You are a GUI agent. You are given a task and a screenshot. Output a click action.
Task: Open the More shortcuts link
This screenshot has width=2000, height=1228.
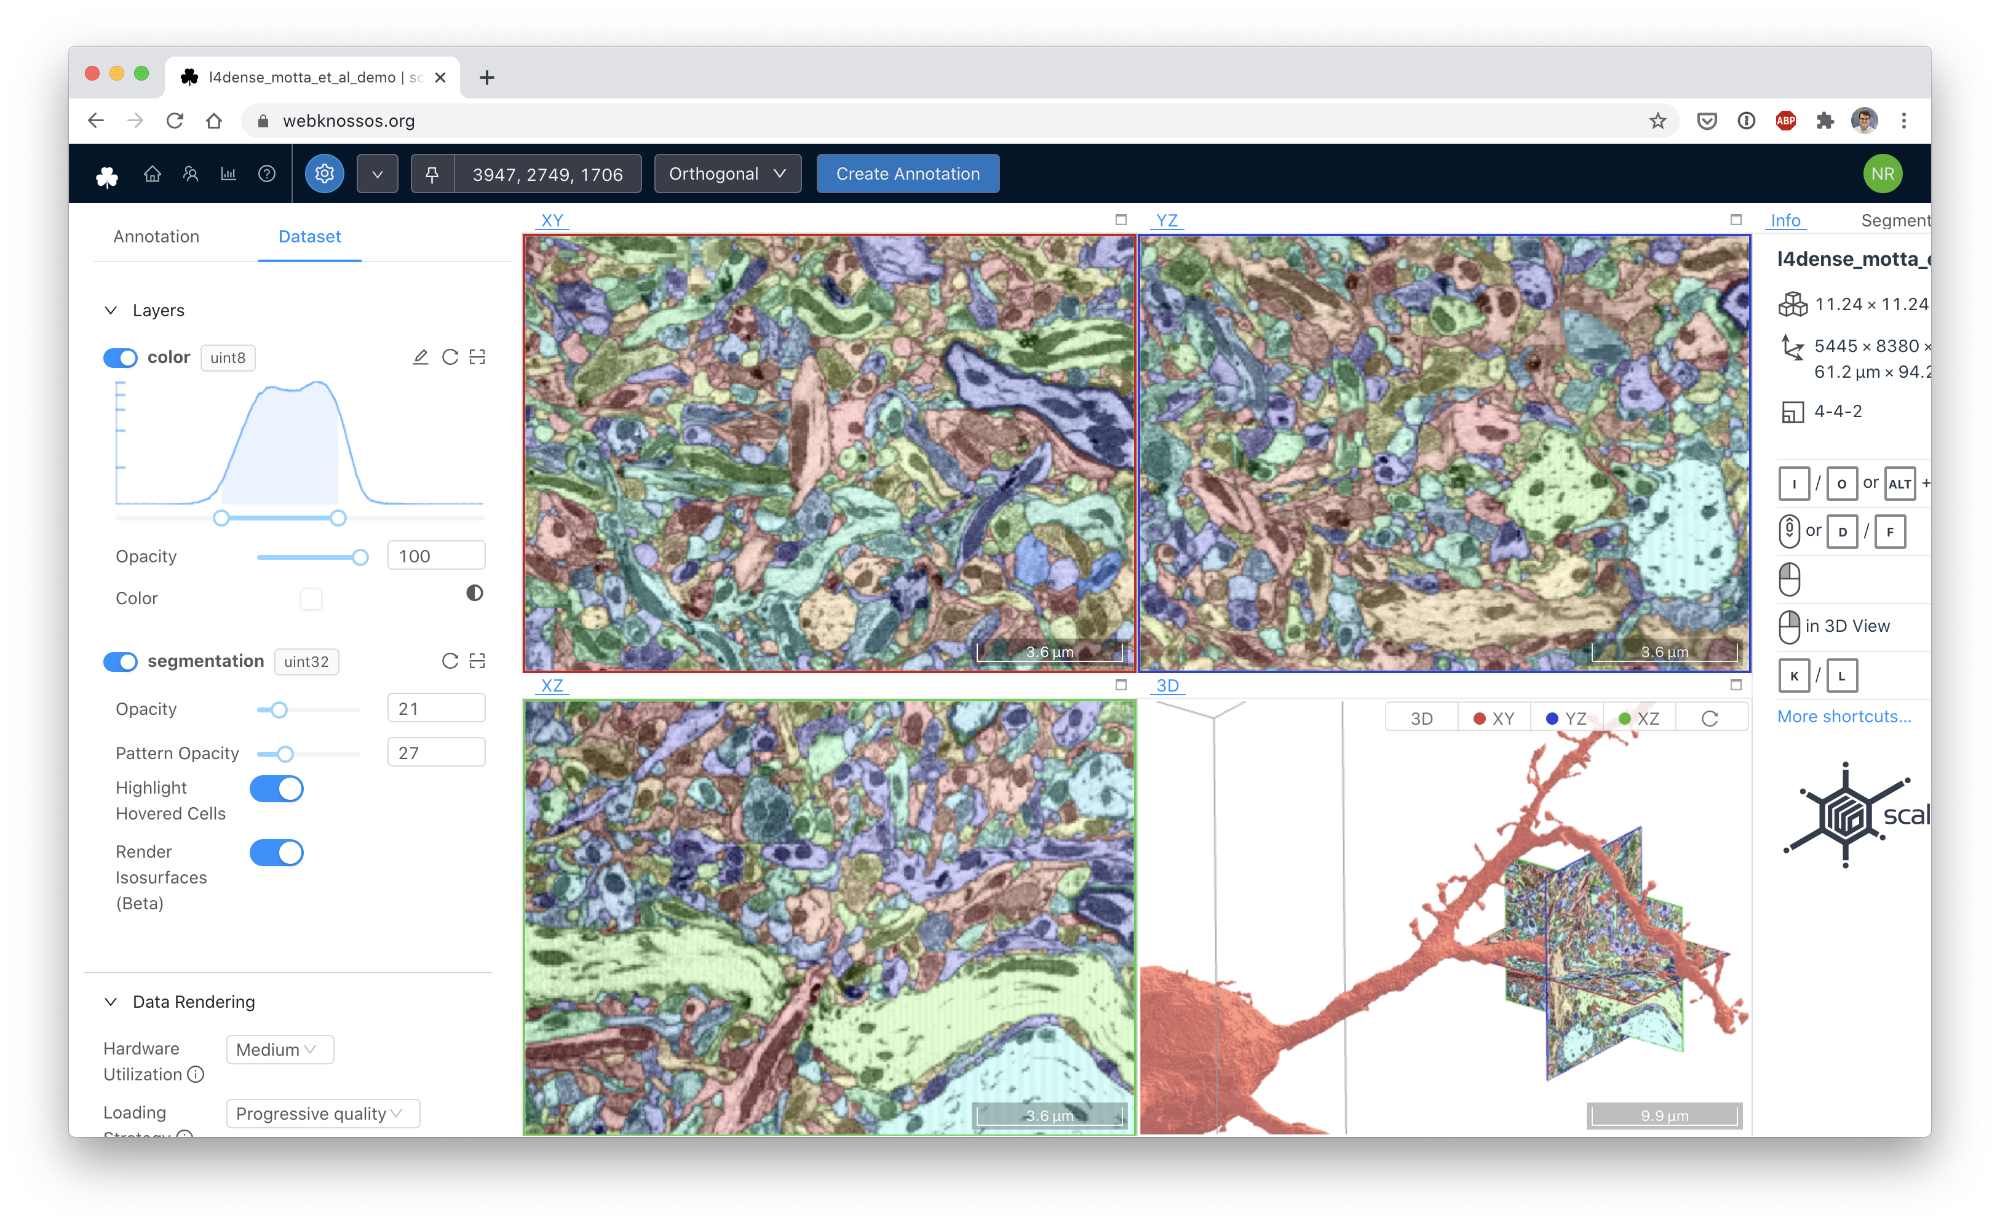[x=1843, y=716]
